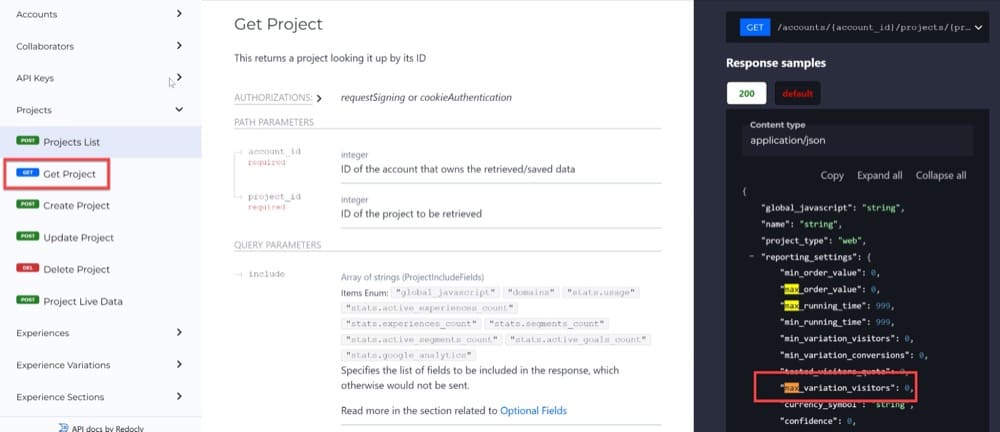Copy the response sample JSON
Image resolution: width=1000 pixels, height=432 pixels.
[x=832, y=175]
